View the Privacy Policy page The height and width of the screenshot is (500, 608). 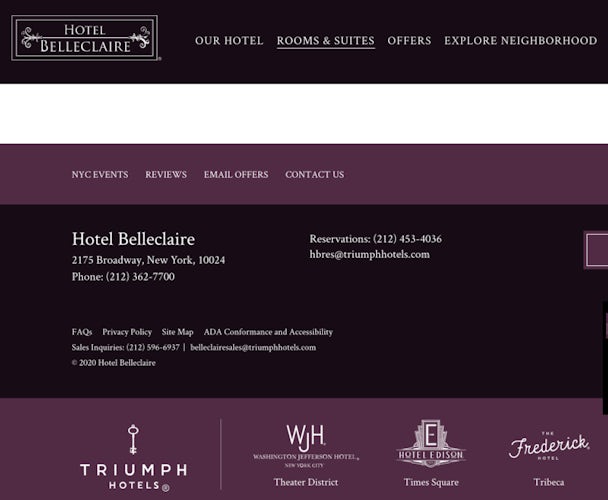click(x=127, y=332)
